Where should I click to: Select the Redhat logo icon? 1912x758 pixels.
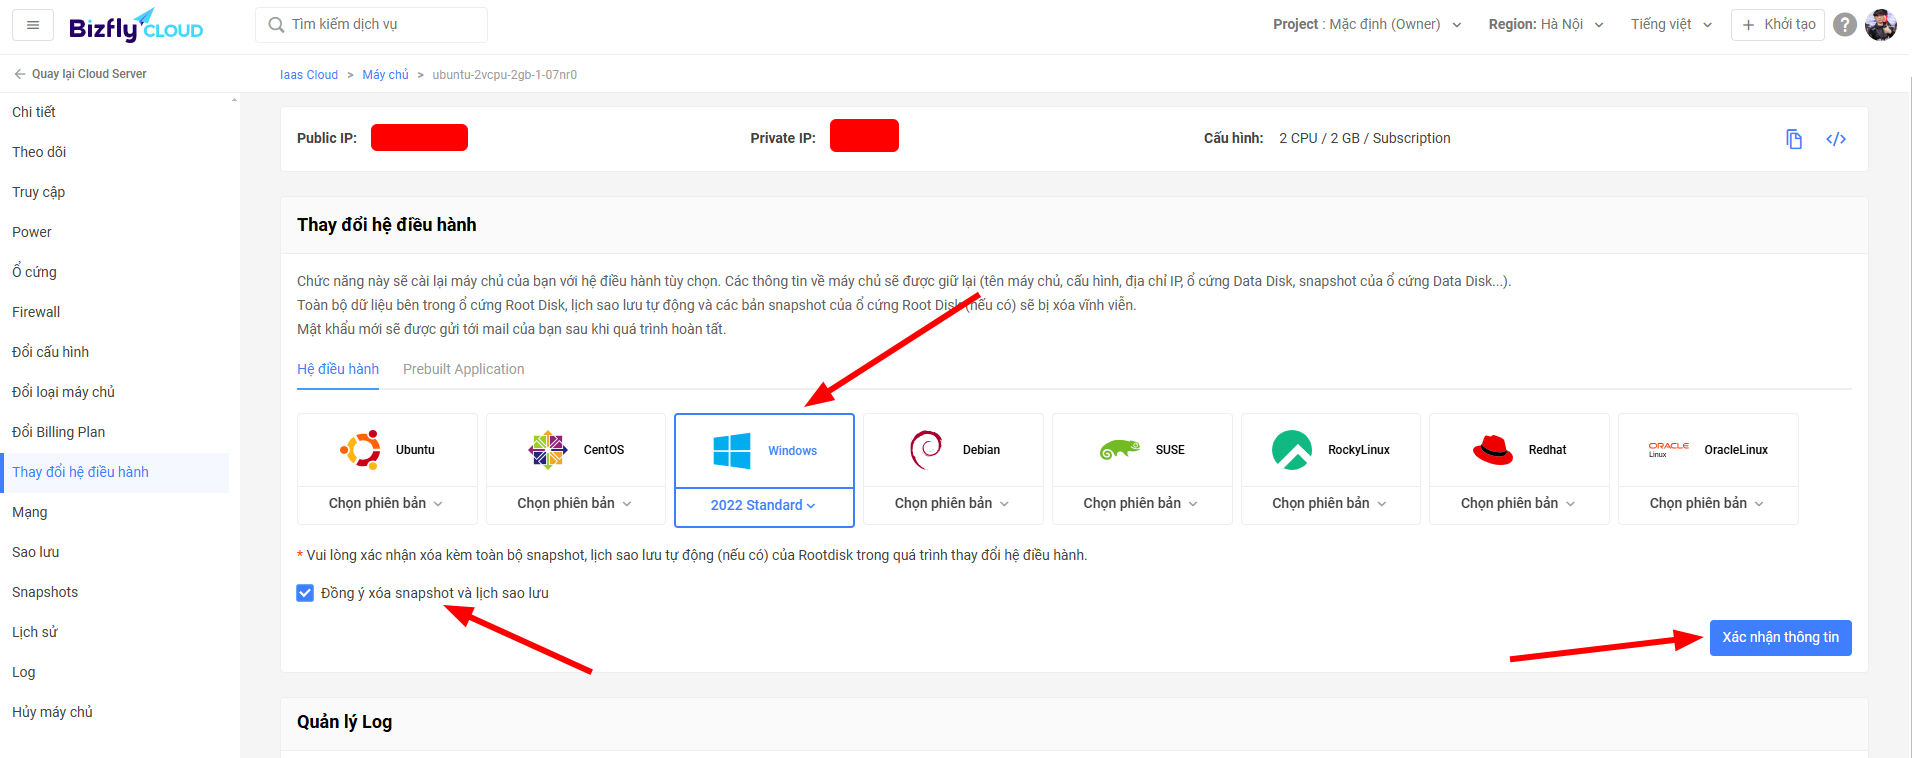click(1493, 450)
